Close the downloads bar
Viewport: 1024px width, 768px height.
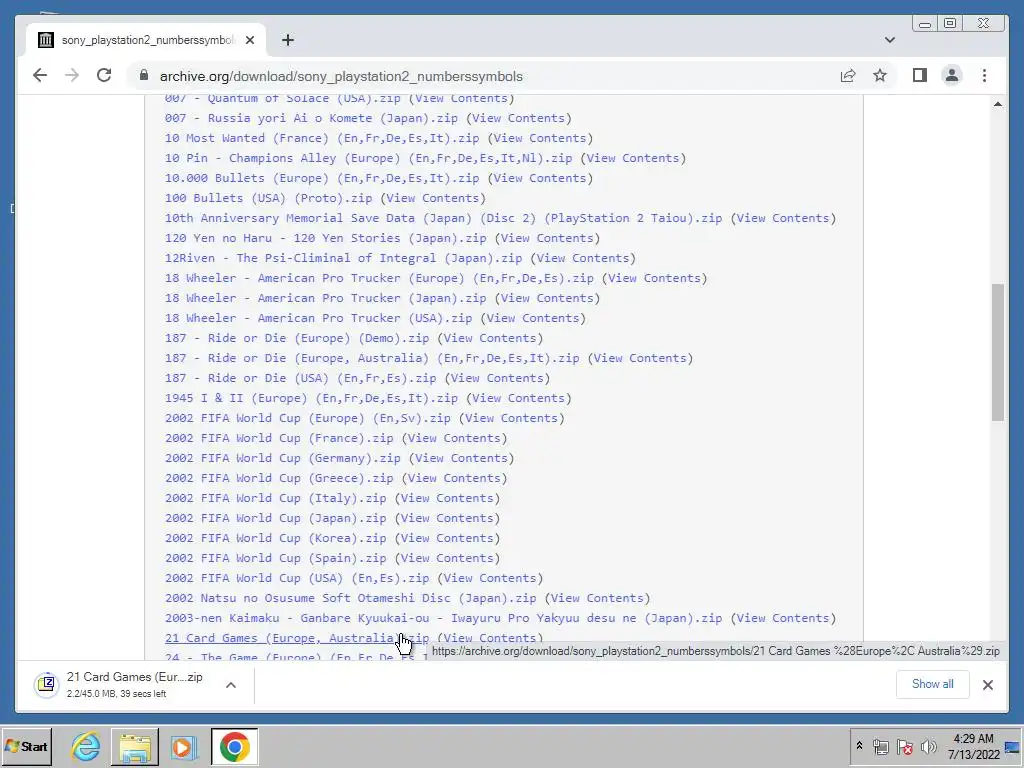pyautogui.click(x=988, y=684)
